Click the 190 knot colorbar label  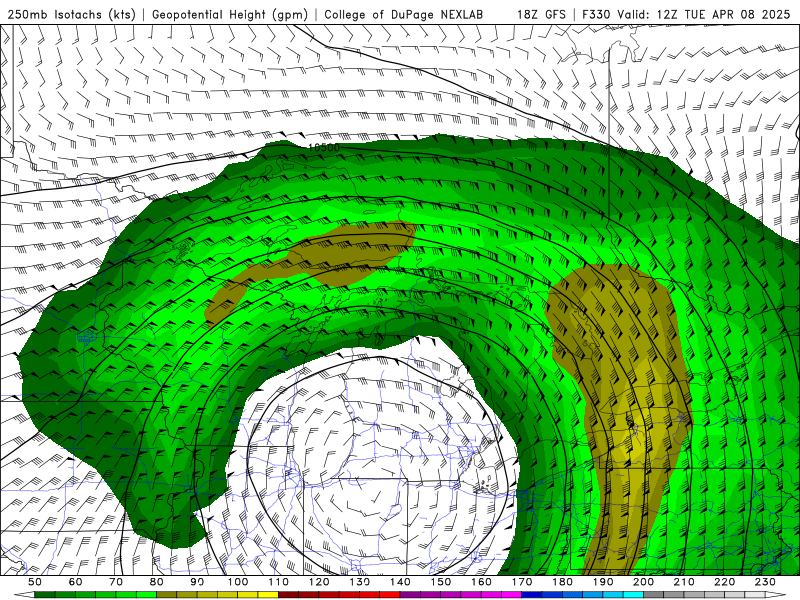pos(603,582)
